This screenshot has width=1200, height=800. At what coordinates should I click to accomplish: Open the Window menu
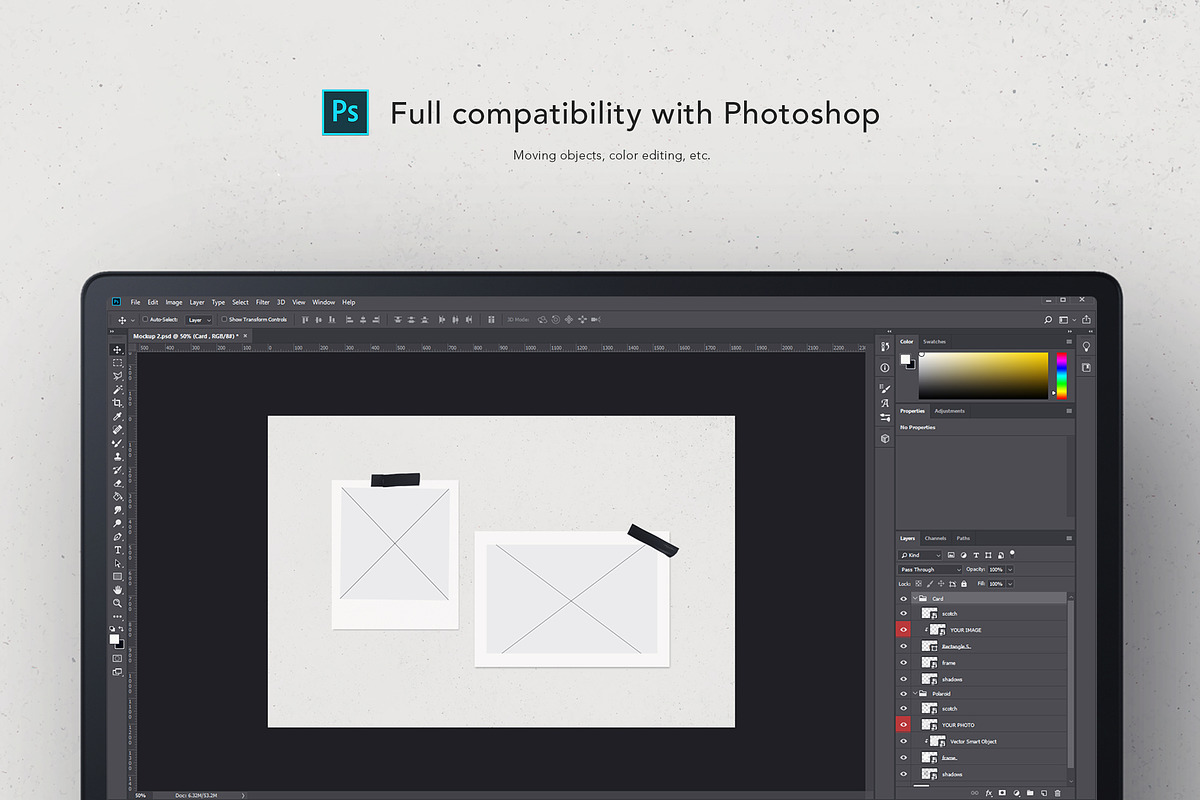[323, 302]
